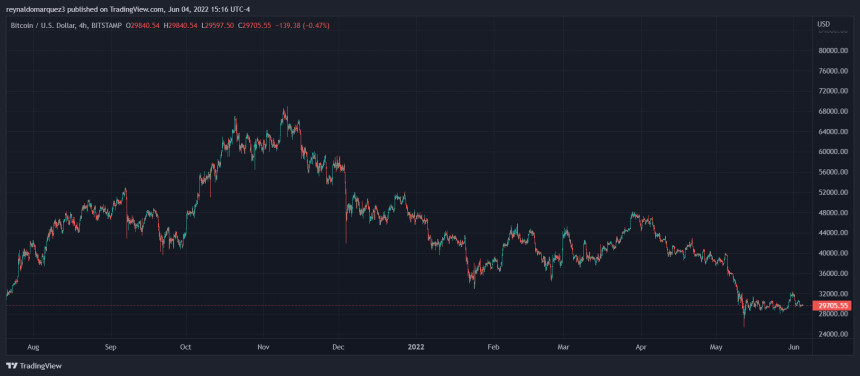
Task: Click the Jun label on the time axis
Action: click(x=794, y=347)
